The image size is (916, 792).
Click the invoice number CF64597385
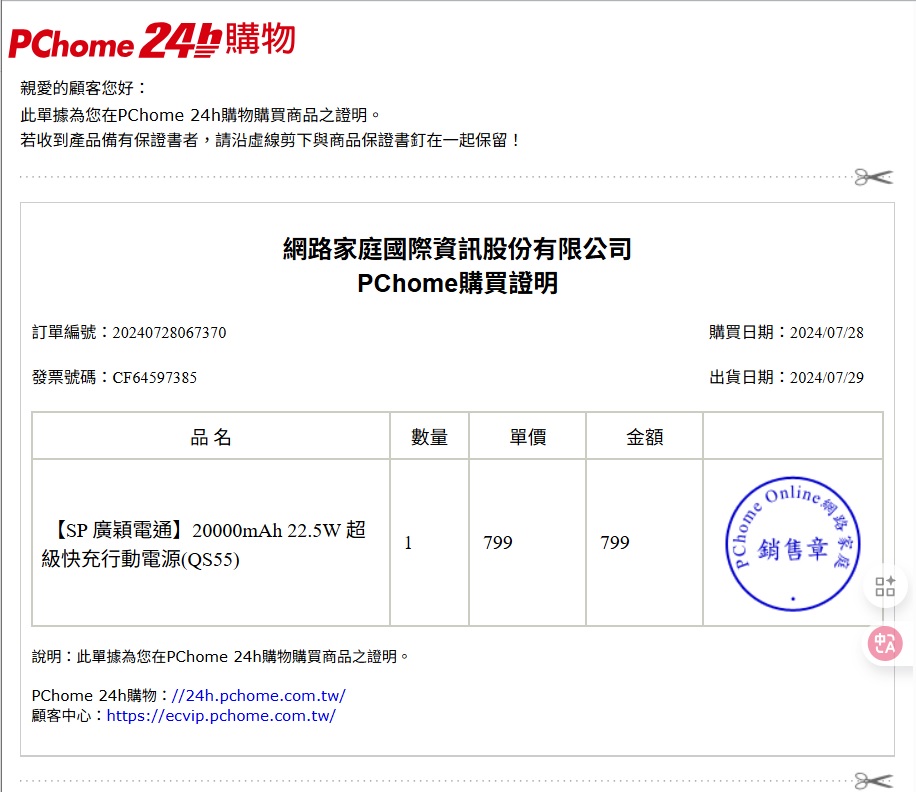coord(154,378)
